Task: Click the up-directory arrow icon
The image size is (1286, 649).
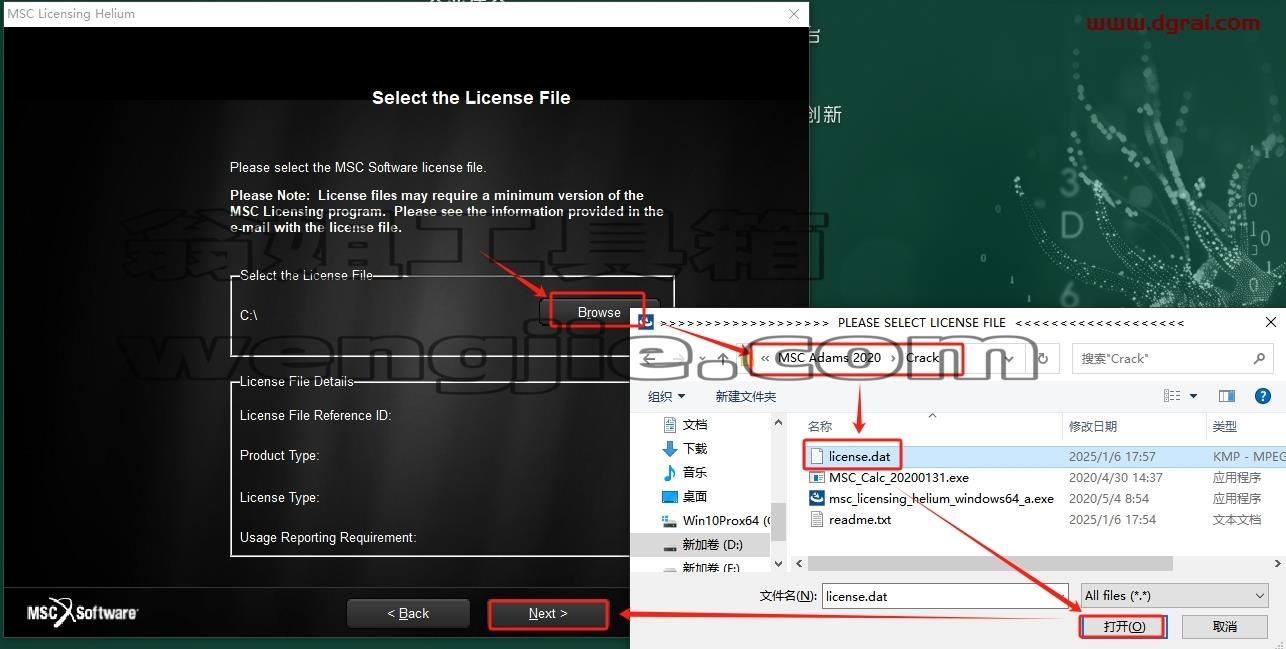Action: point(723,359)
